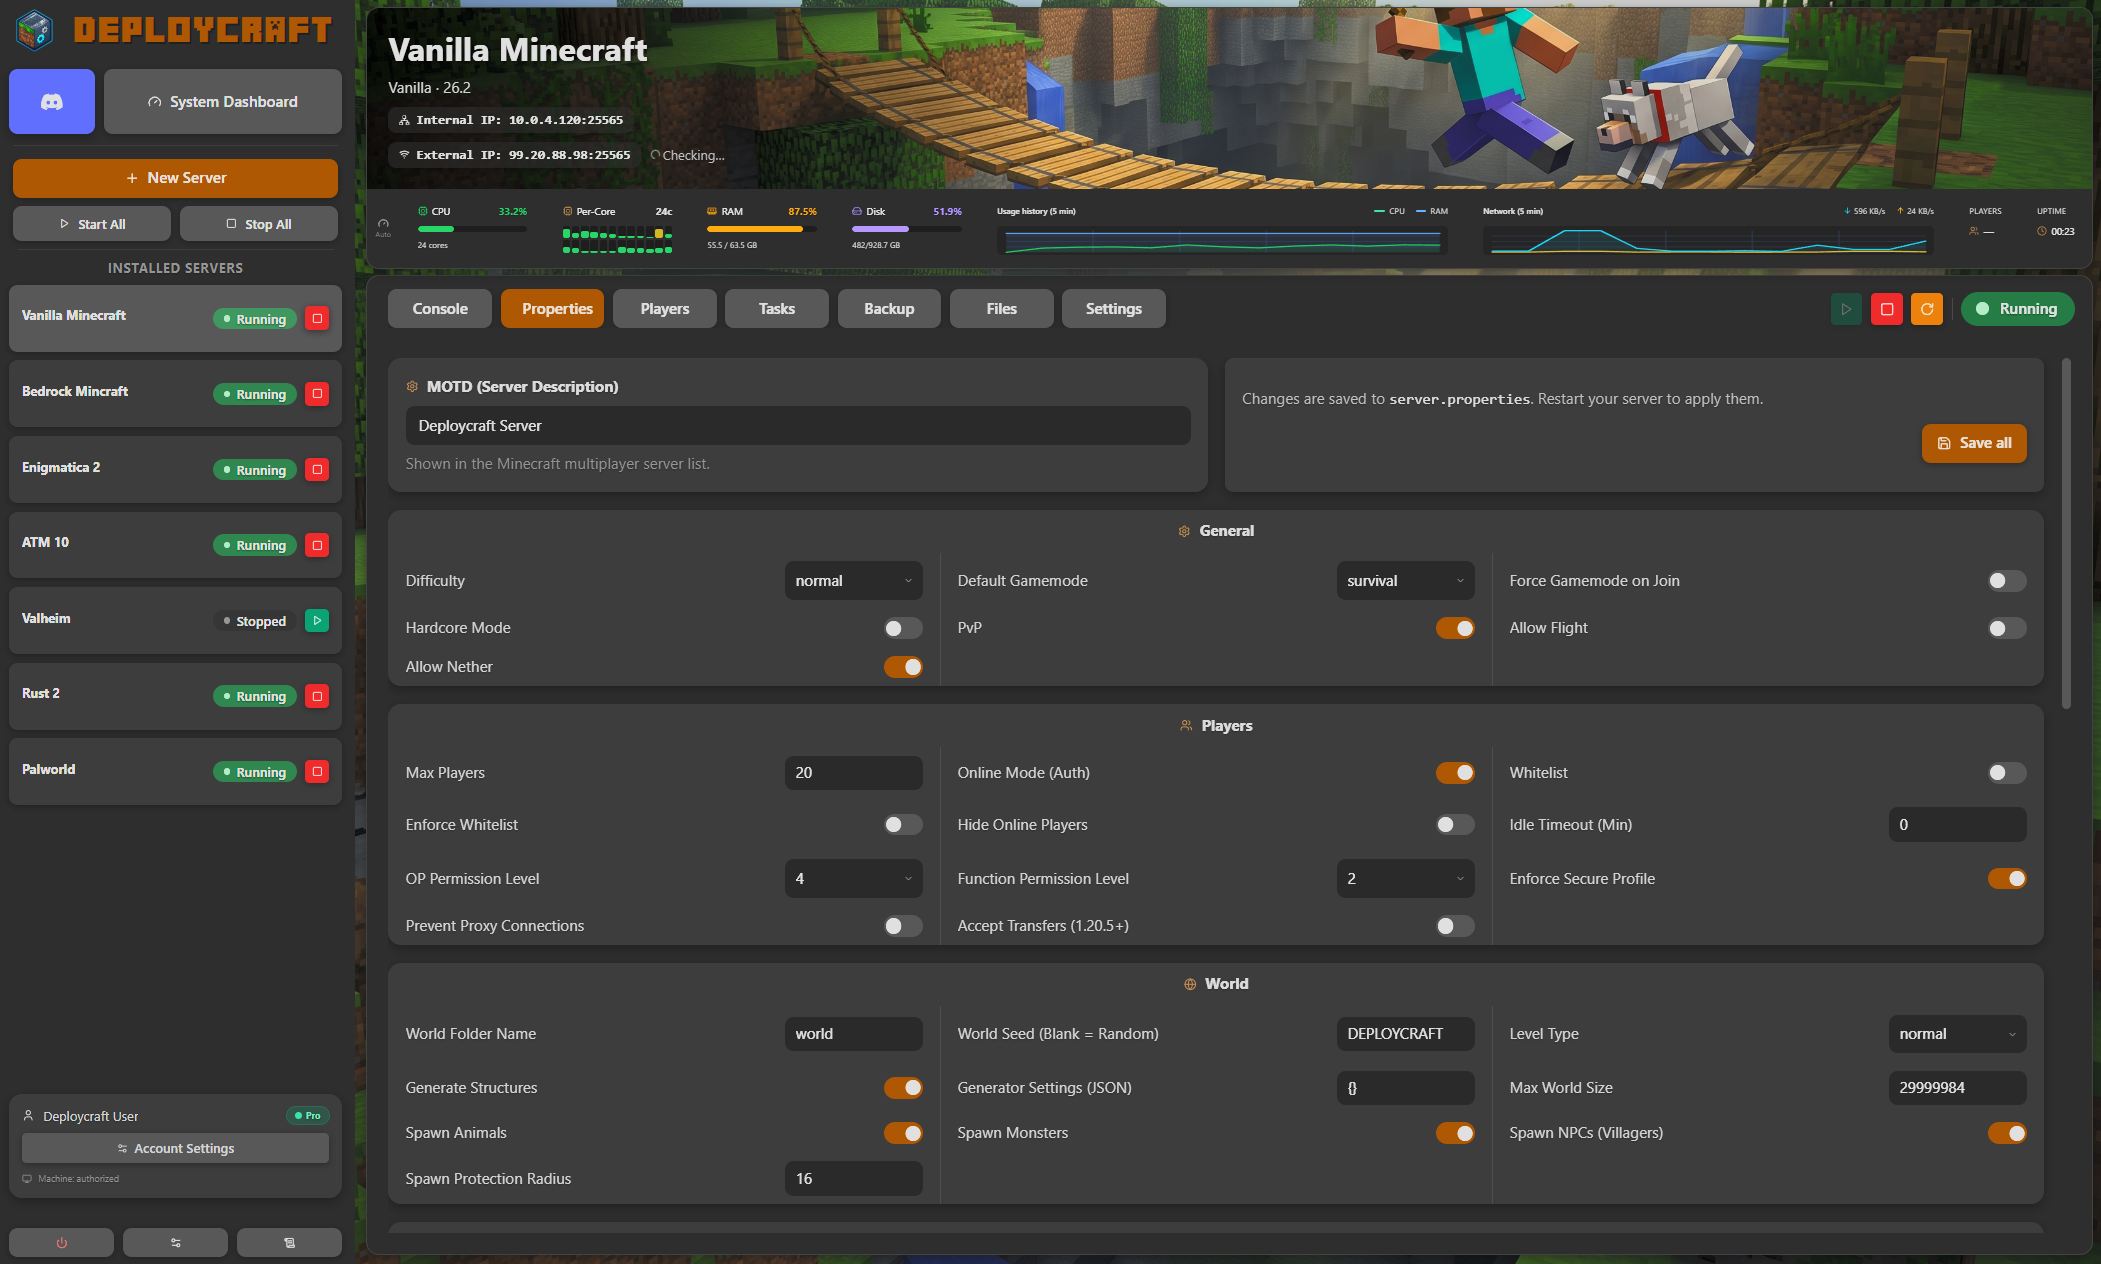Click the red power icon at sidebar bottom
Viewport: 2101px width, 1264px height.
tap(61, 1242)
